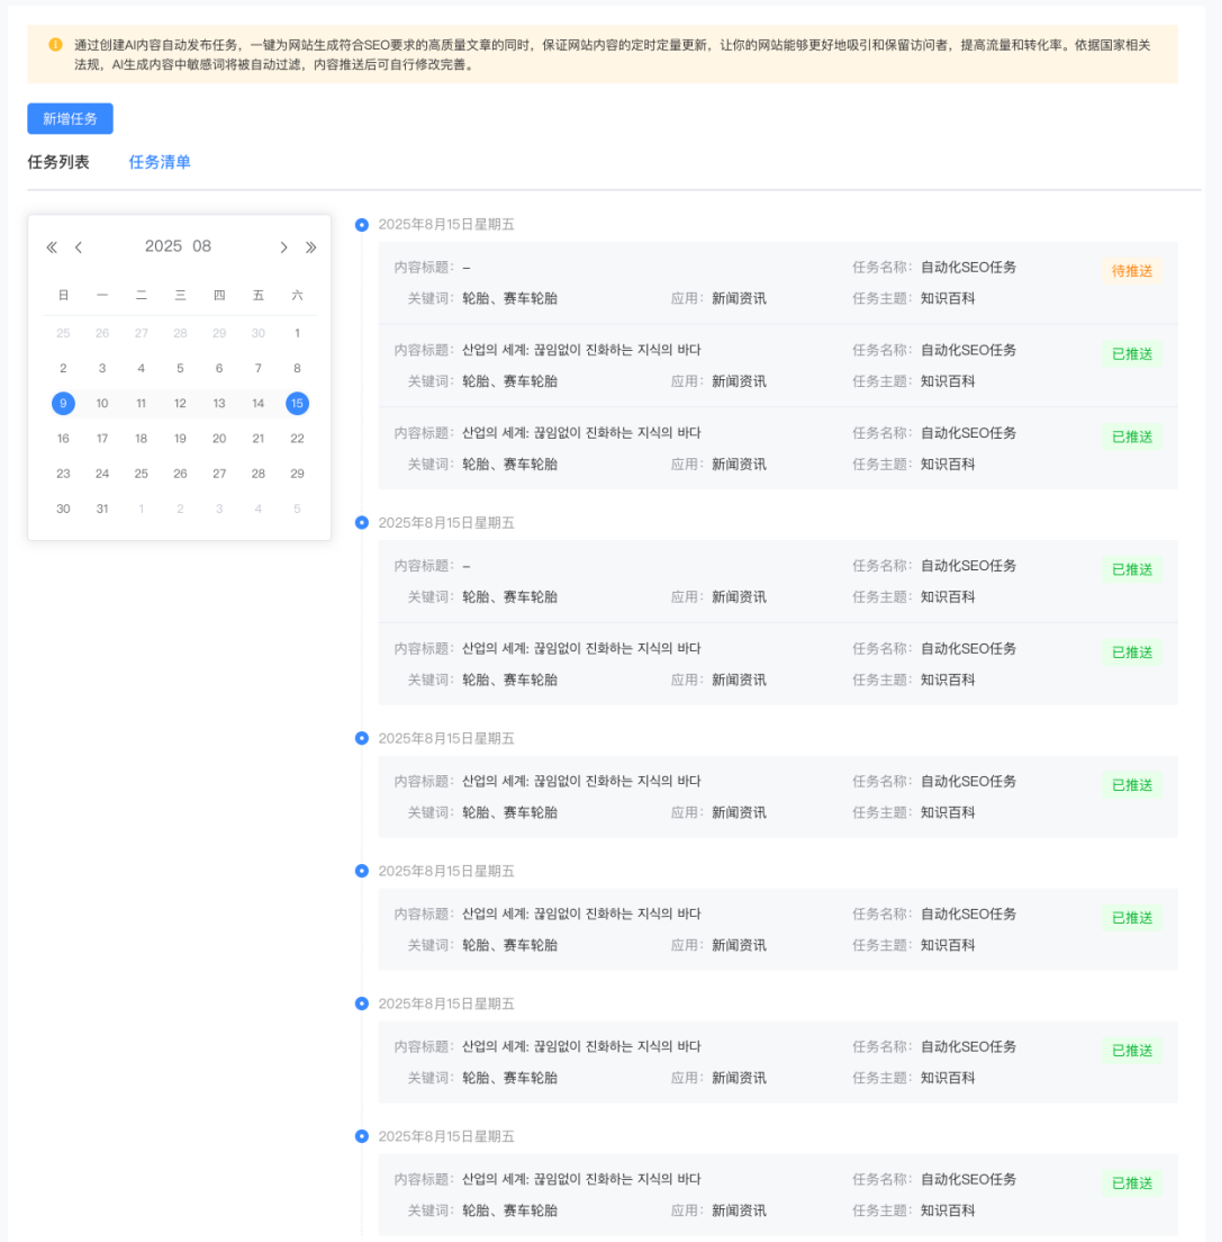Open the 任务清单 tab
This screenshot has height=1242, width=1222.
pyautogui.click(x=159, y=162)
